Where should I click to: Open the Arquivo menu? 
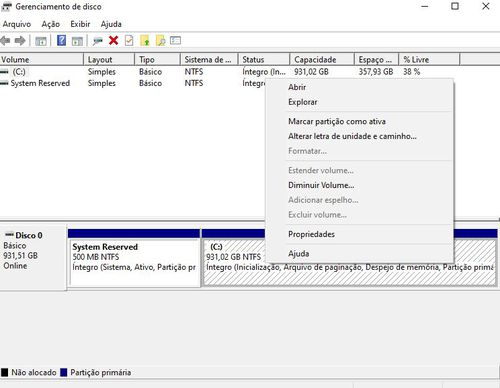[x=17, y=24]
